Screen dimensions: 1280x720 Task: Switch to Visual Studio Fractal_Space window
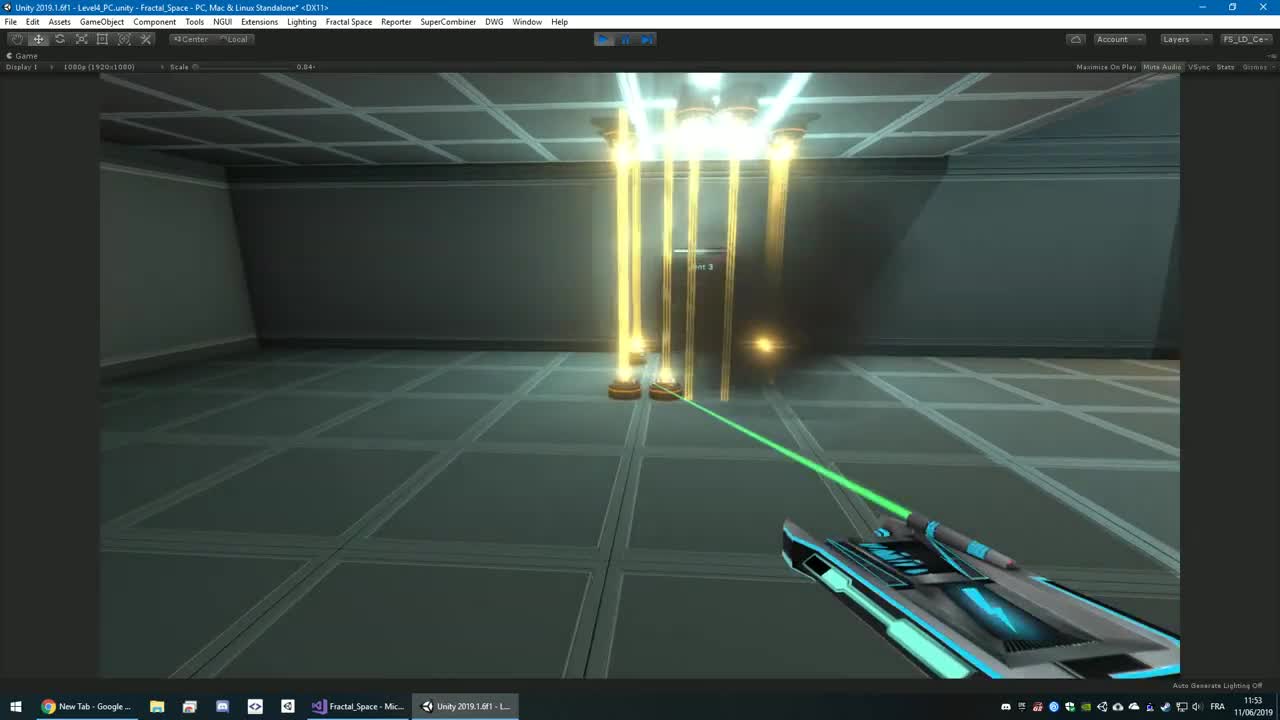click(x=357, y=706)
